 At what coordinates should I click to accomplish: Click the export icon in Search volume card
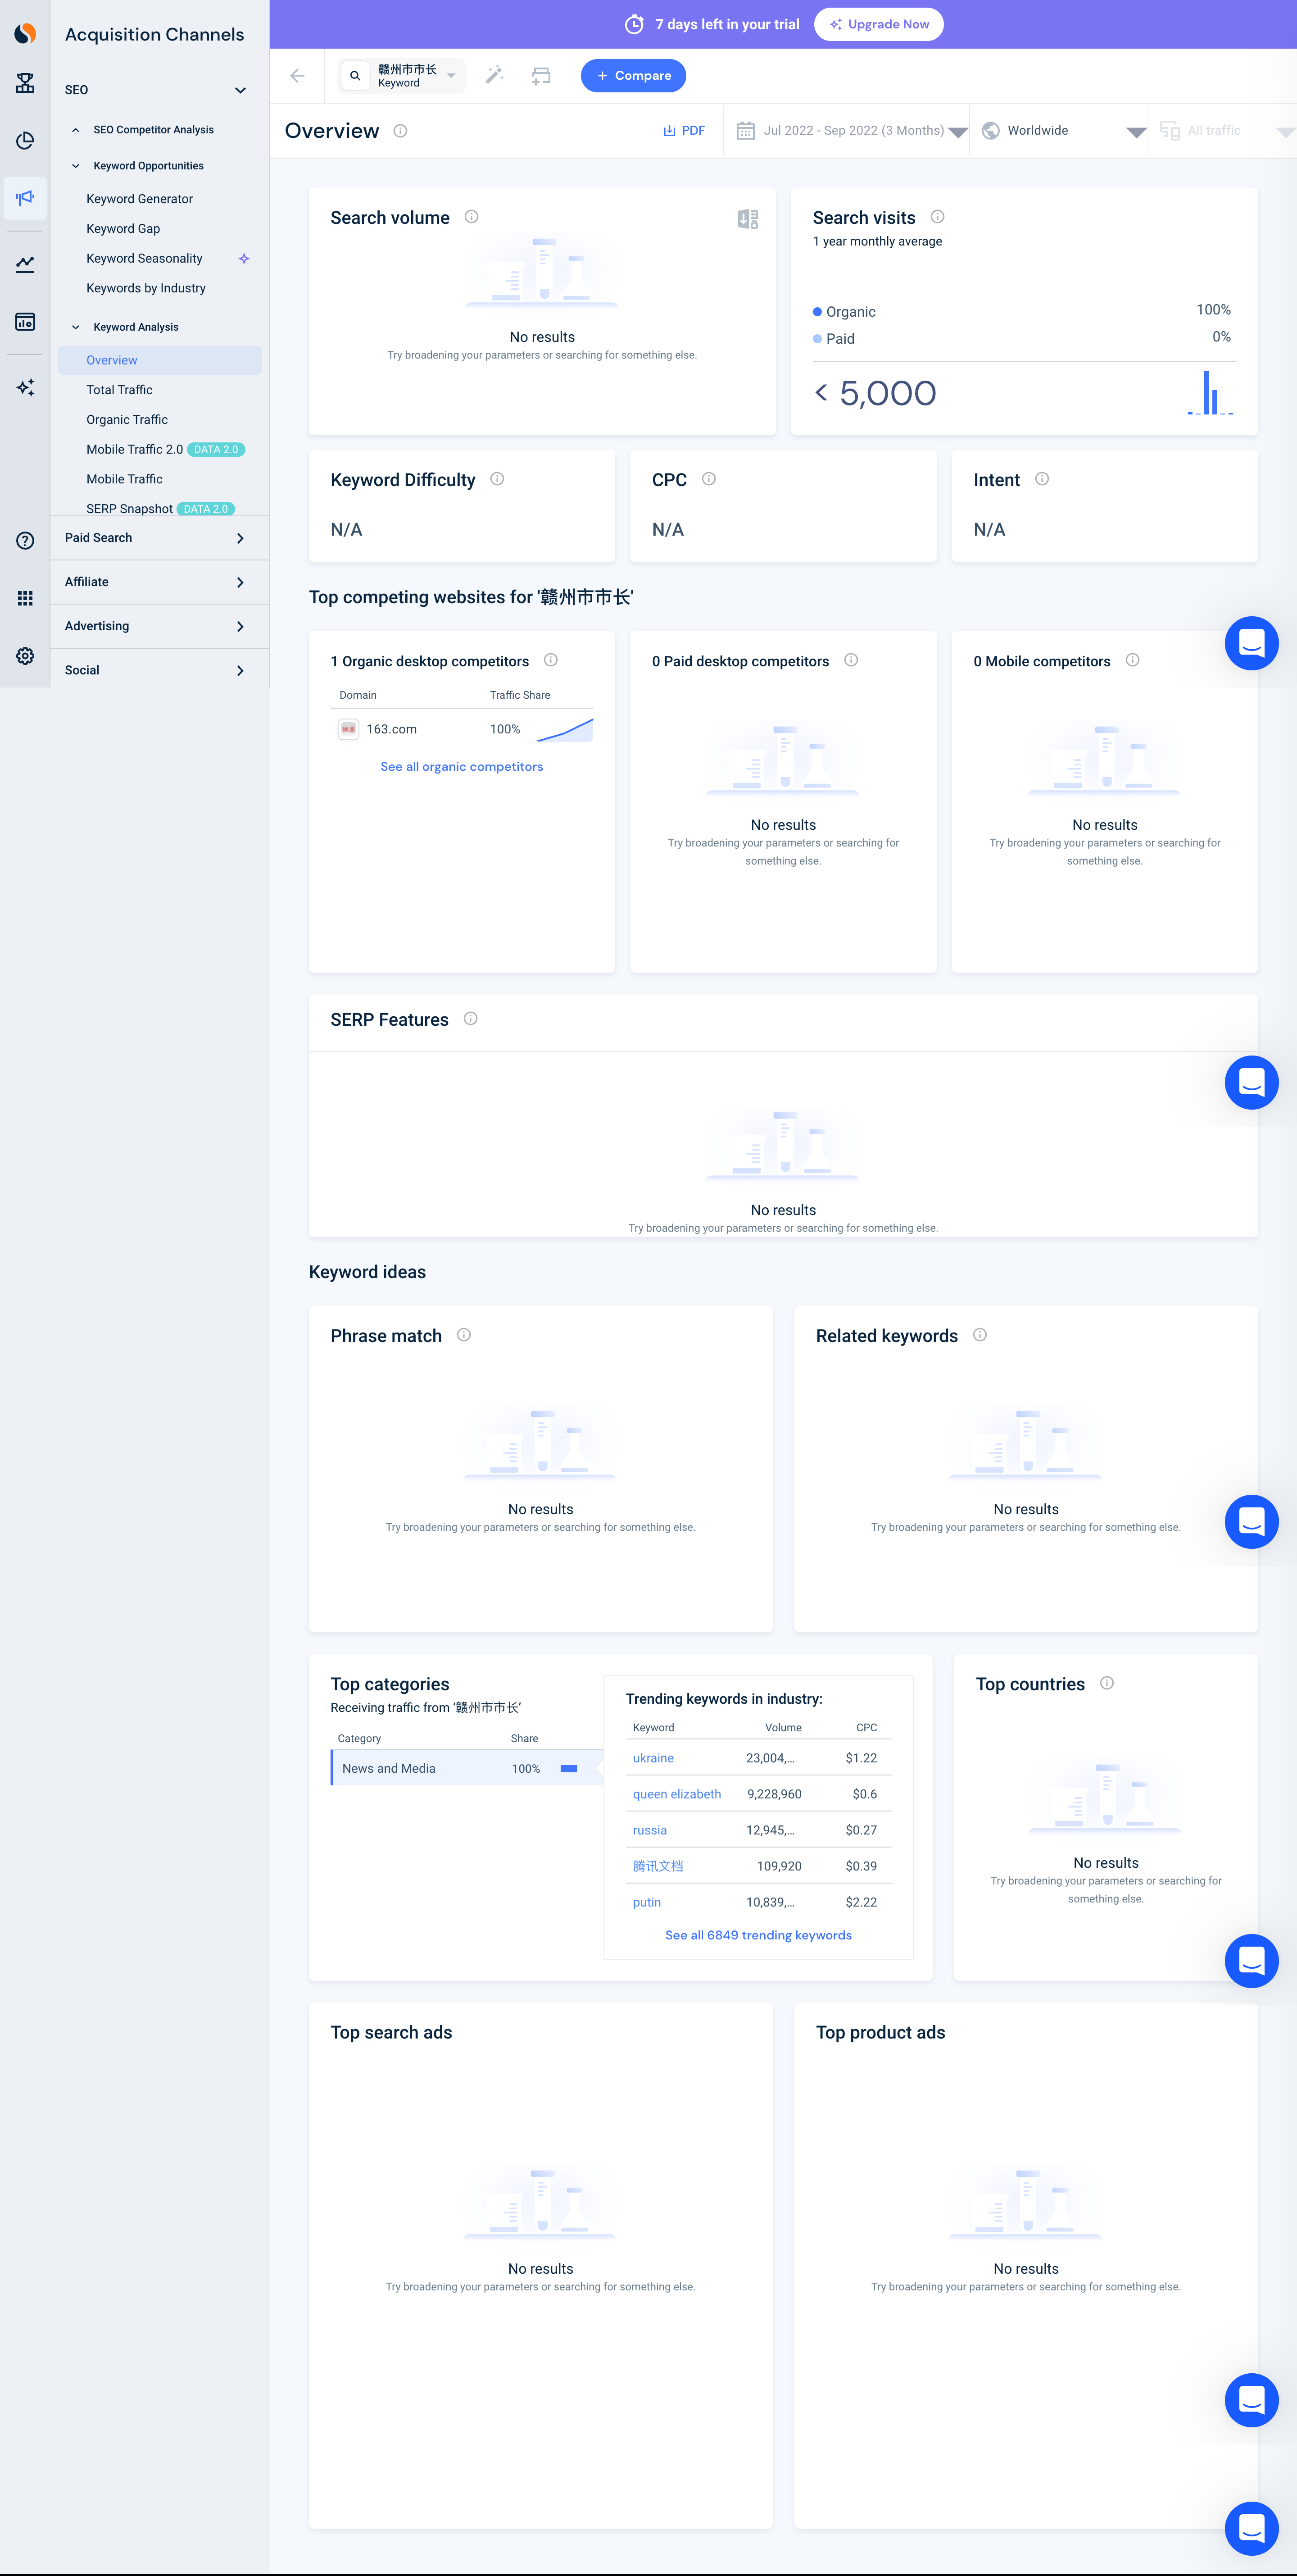coord(748,219)
